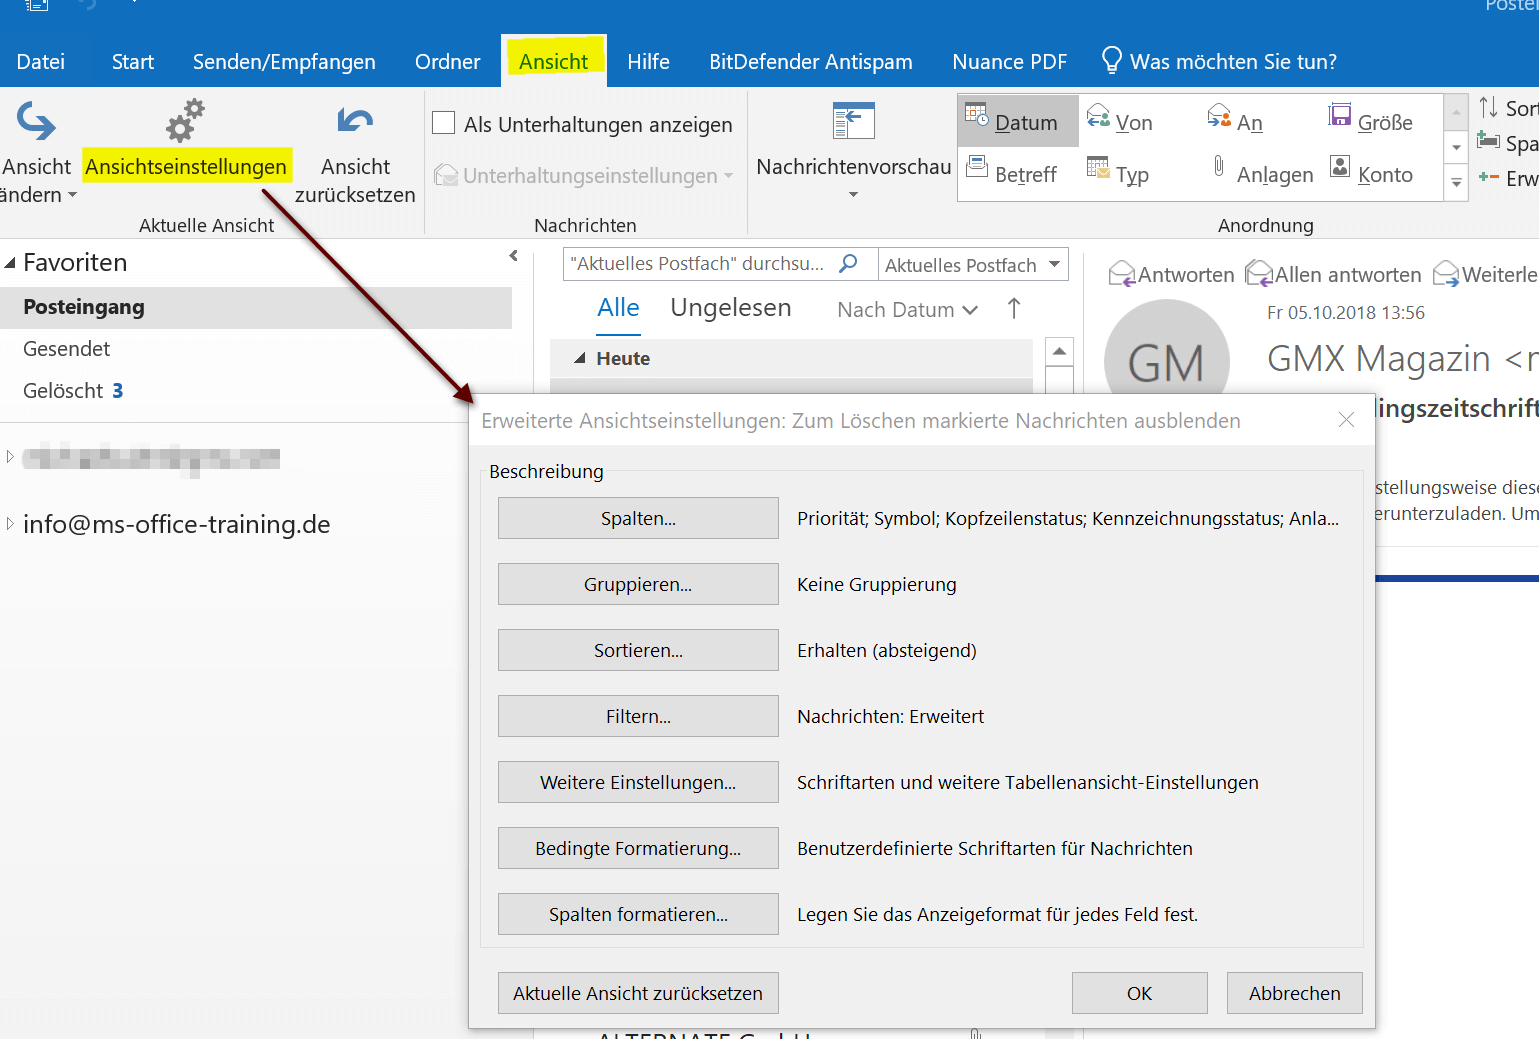Image resolution: width=1539 pixels, height=1039 pixels.
Task: Expand the blurred account folder tree
Action: pos(10,457)
